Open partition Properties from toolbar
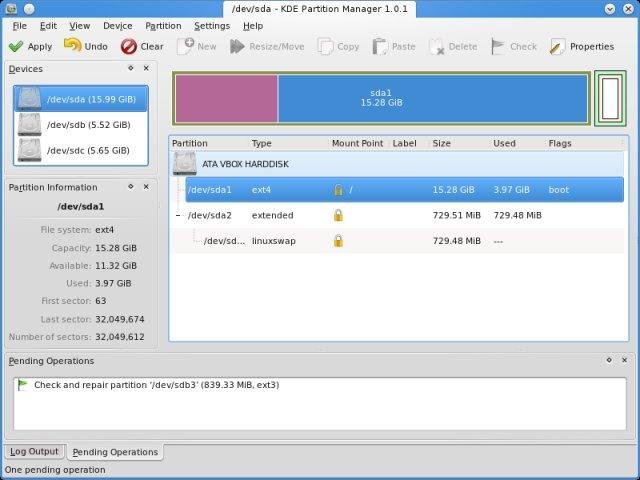 pyautogui.click(x=582, y=47)
